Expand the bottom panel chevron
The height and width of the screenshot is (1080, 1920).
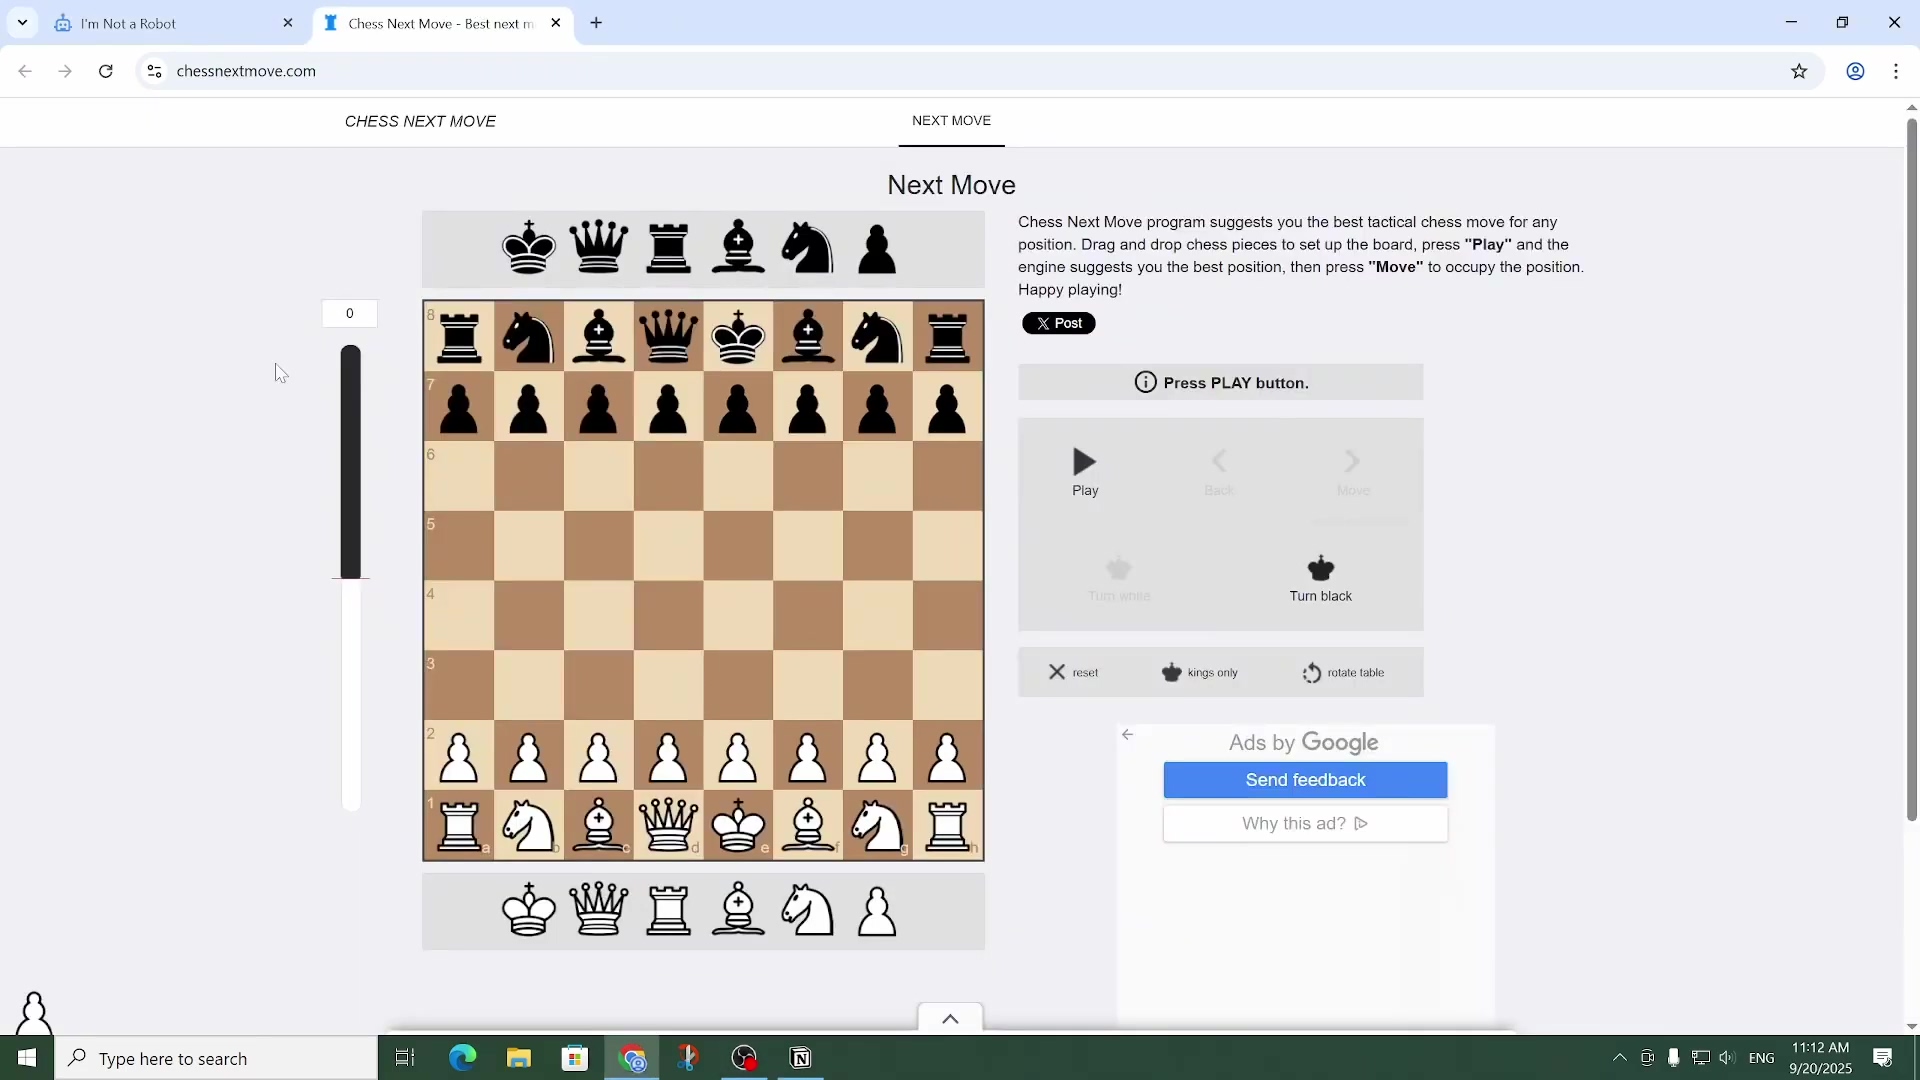[x=950, y=1018]
